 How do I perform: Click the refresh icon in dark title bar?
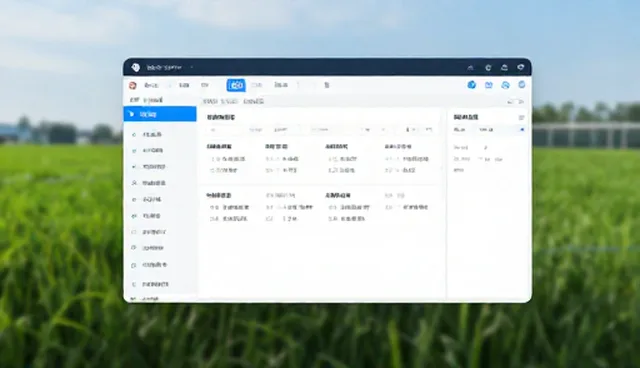488,68
